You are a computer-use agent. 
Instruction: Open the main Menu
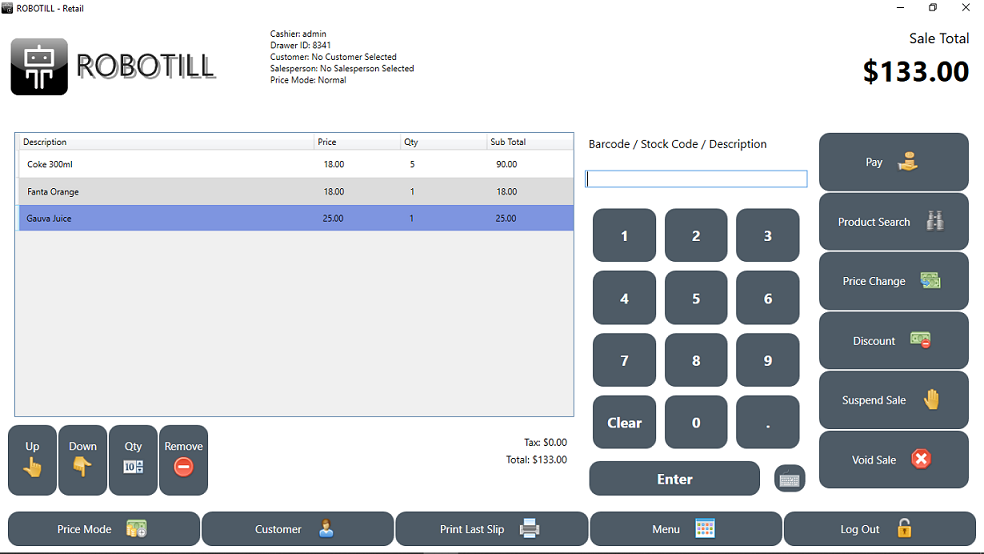tap(685, 529)
